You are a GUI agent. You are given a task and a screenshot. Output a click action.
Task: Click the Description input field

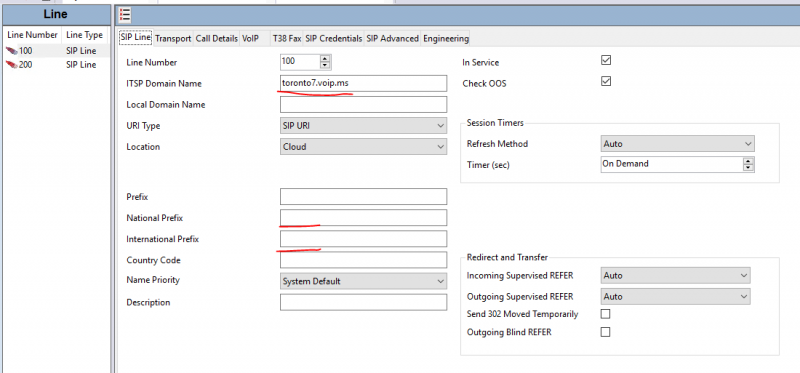click(363, 302)
